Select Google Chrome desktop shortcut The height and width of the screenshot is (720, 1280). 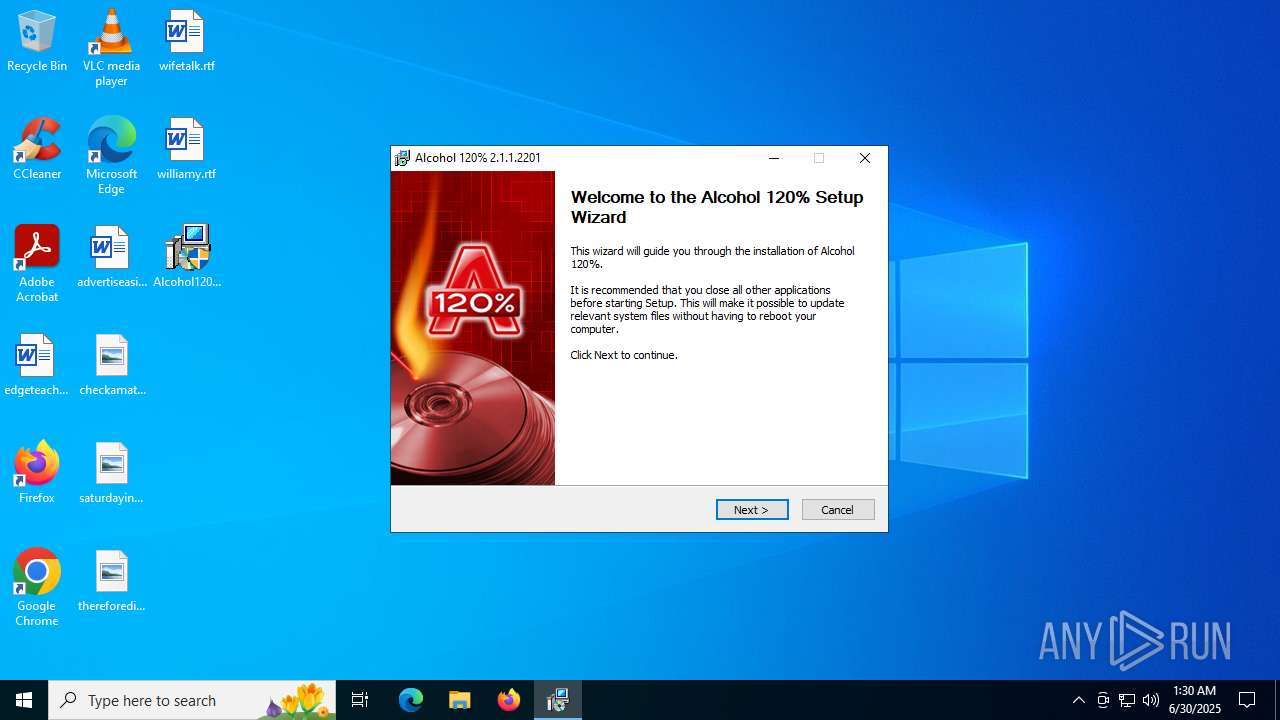[37, 588]
